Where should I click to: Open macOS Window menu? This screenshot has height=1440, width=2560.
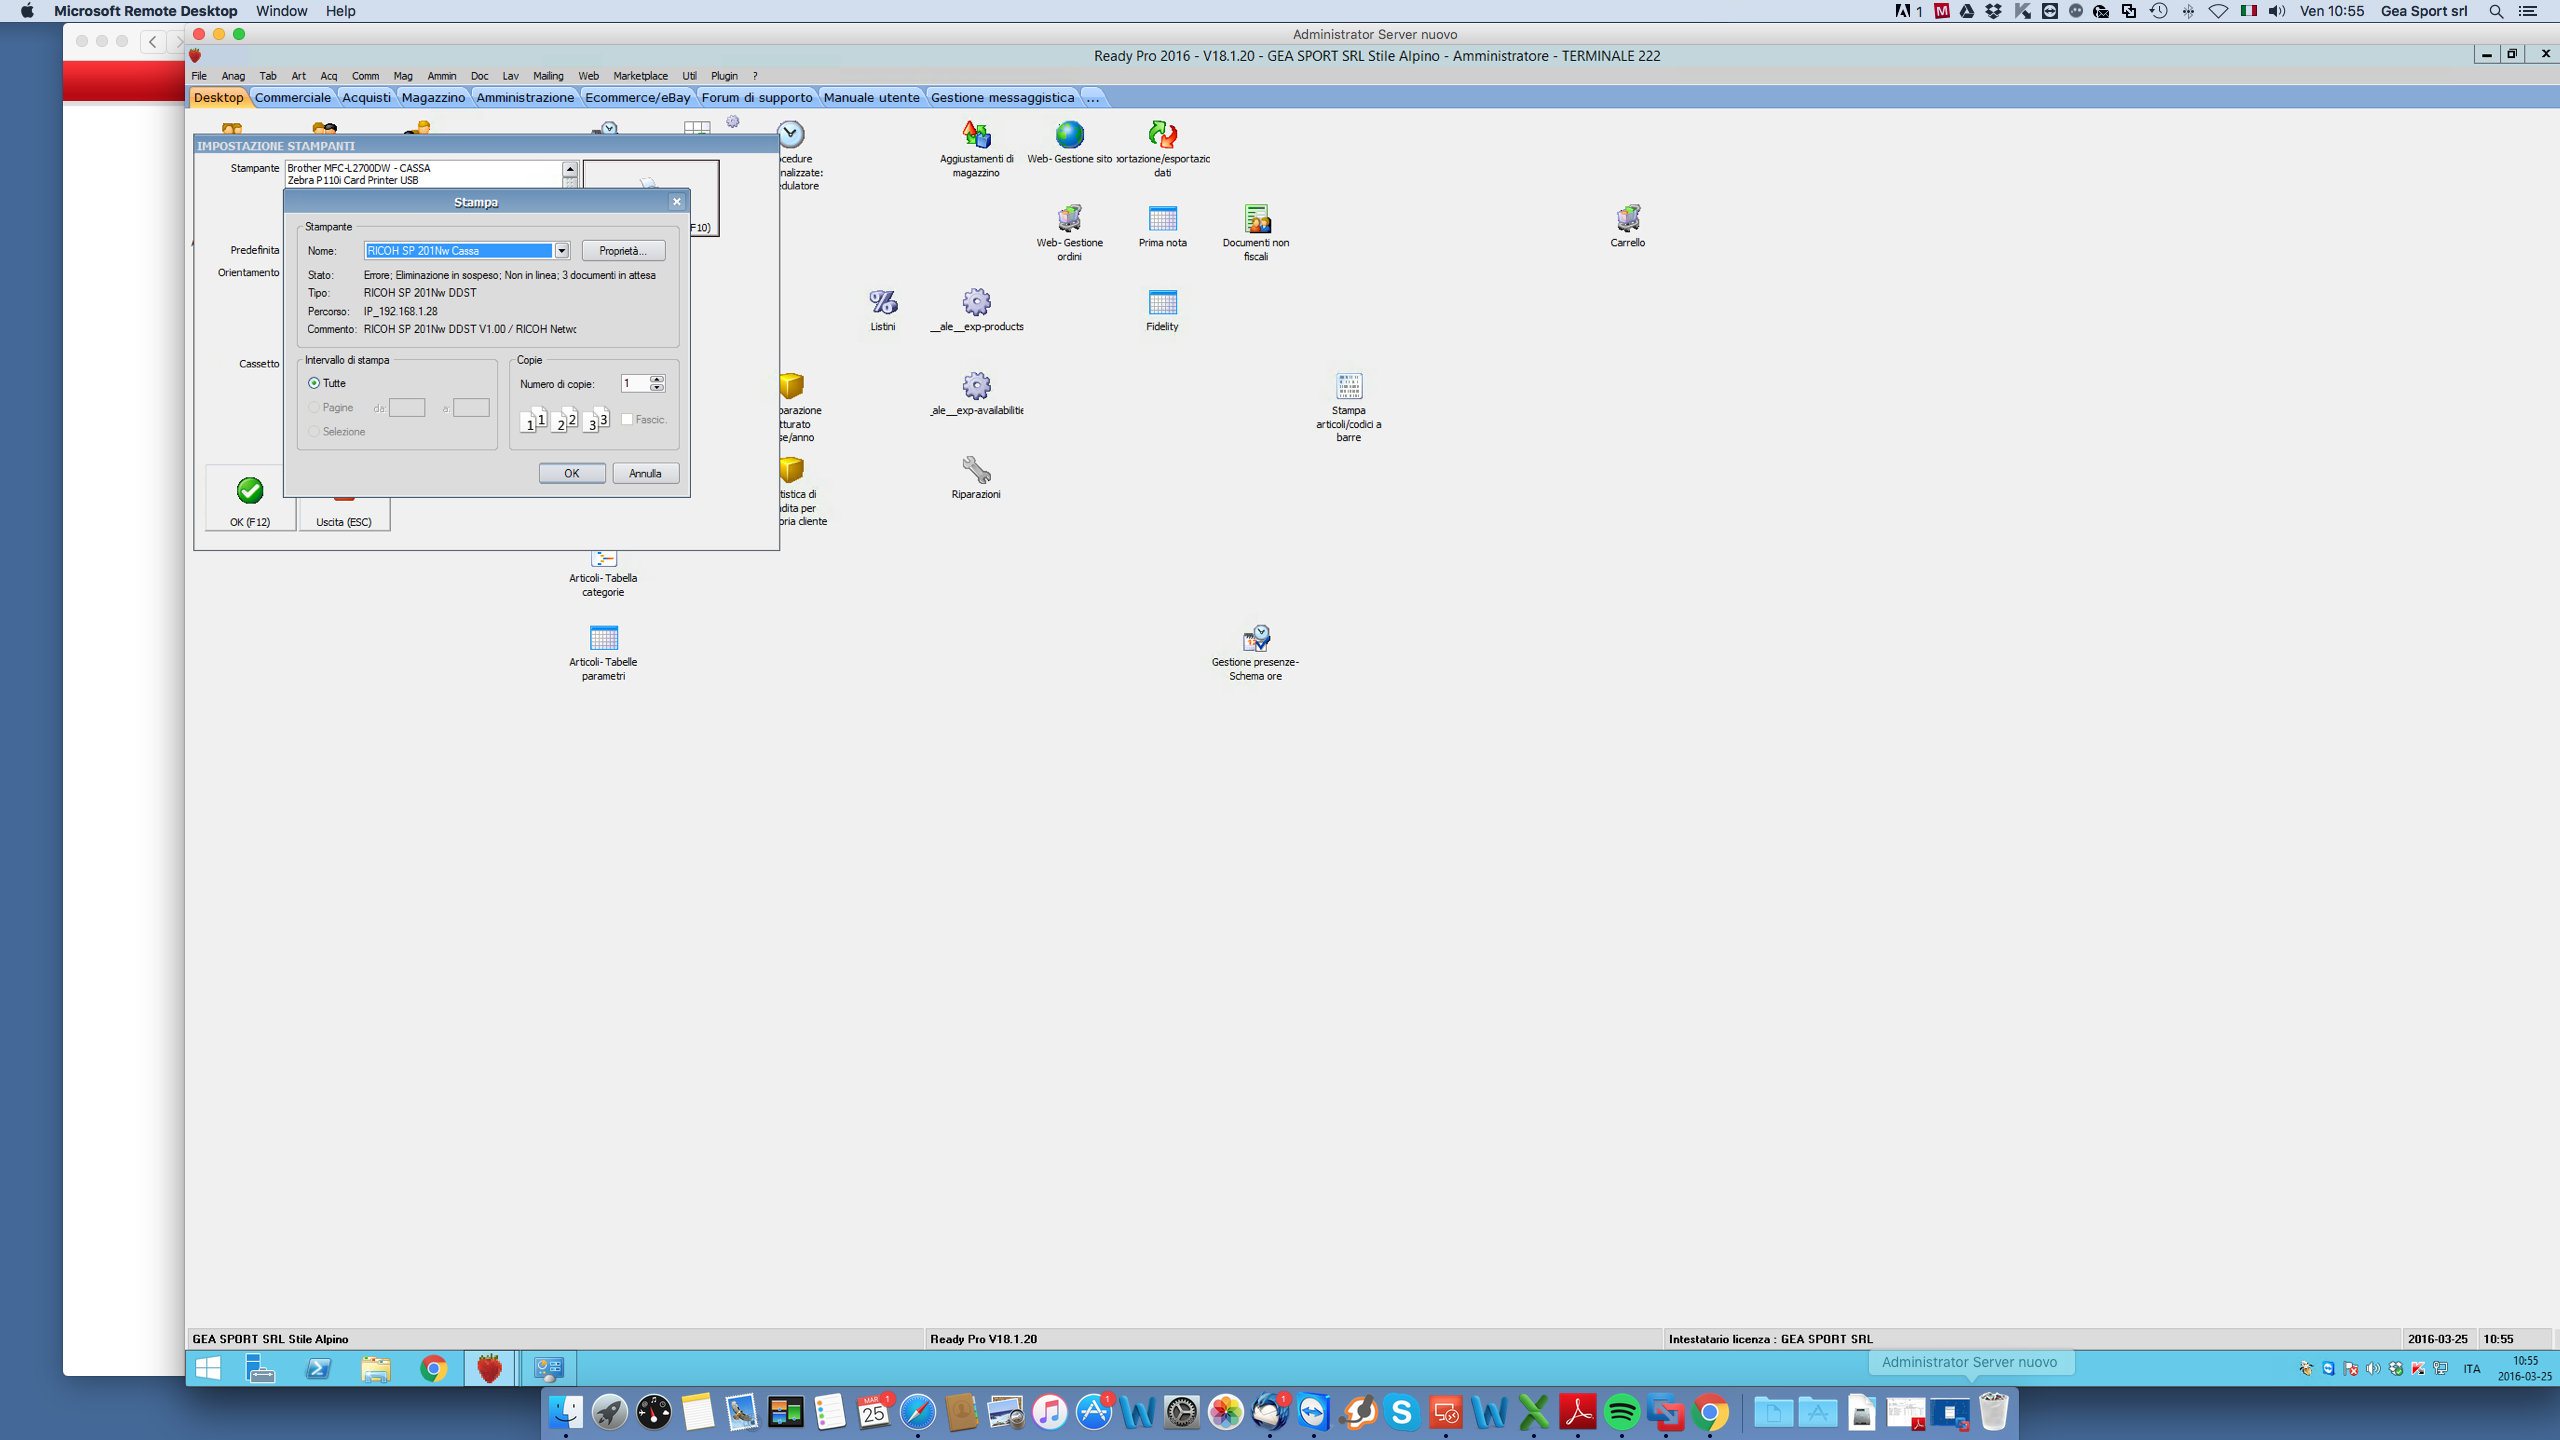click(281, 11)
